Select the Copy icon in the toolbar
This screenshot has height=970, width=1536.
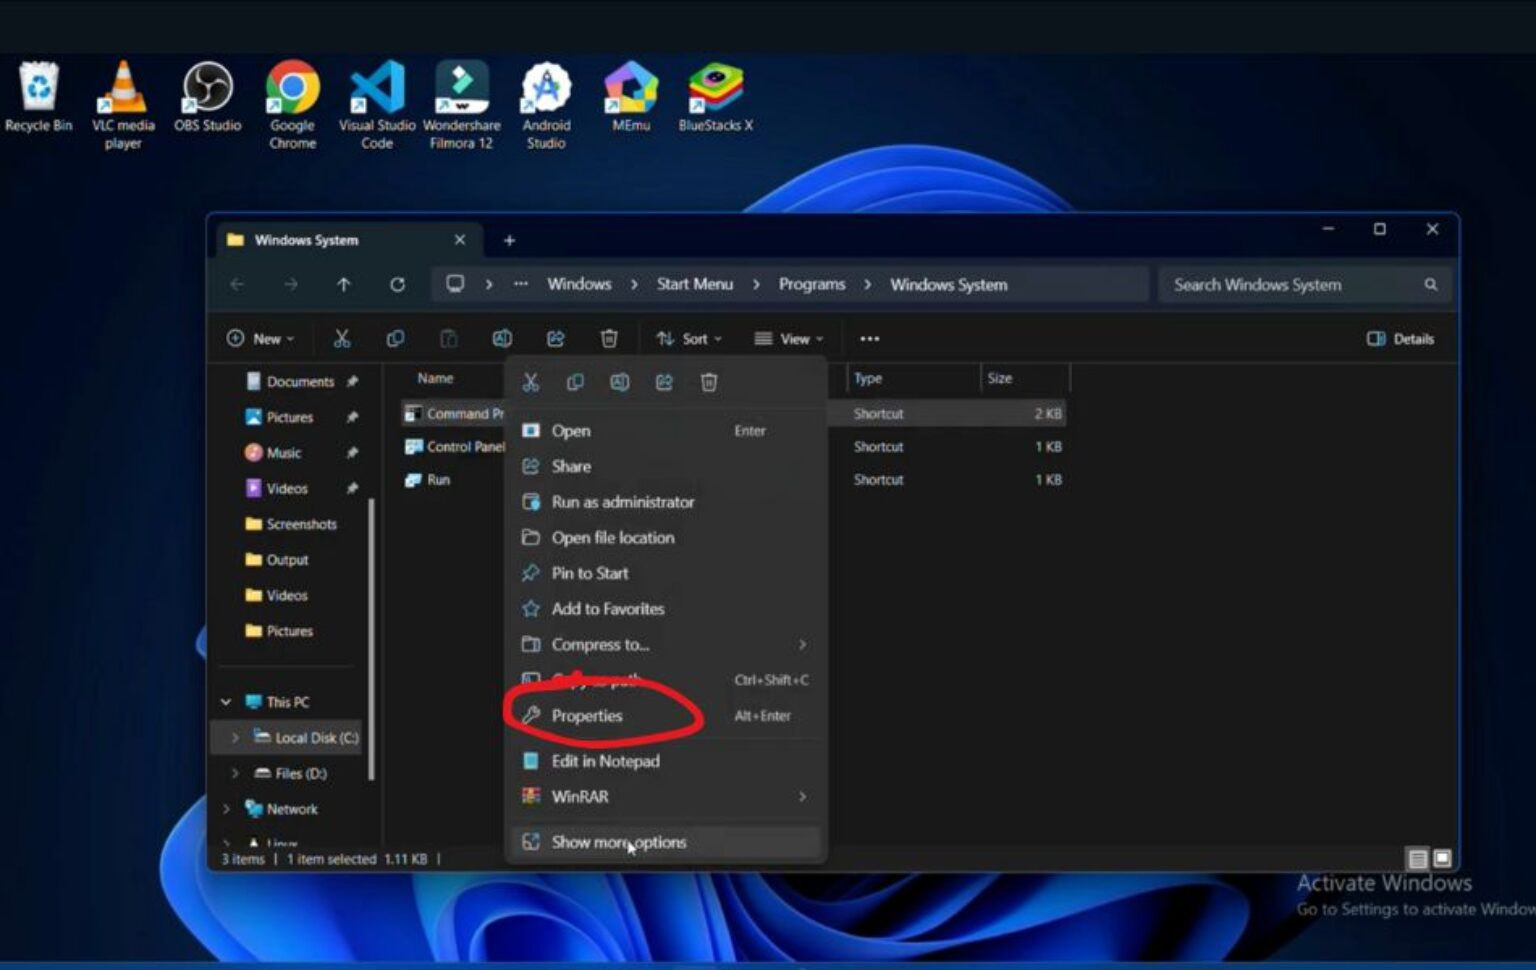tap(396, 338)
